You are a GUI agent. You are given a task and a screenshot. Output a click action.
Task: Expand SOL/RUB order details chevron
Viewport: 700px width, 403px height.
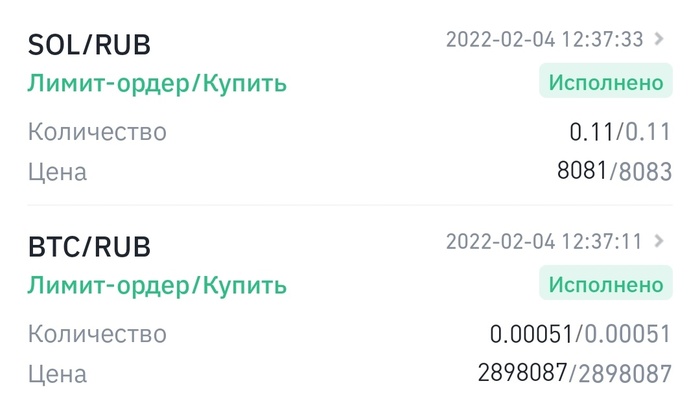(659, 40)
